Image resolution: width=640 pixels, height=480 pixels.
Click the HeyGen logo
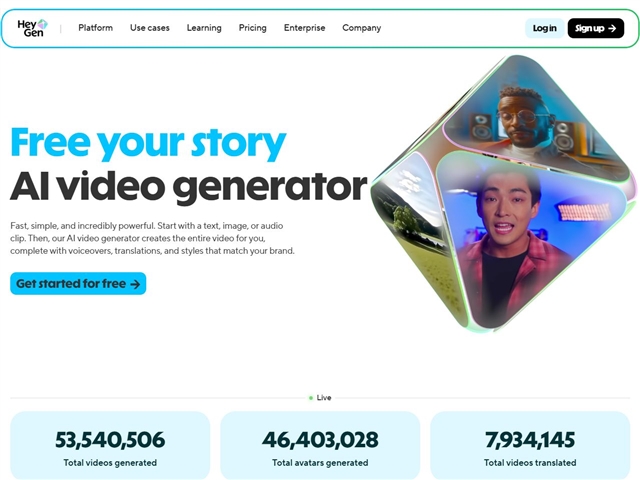tap(32, 28)
